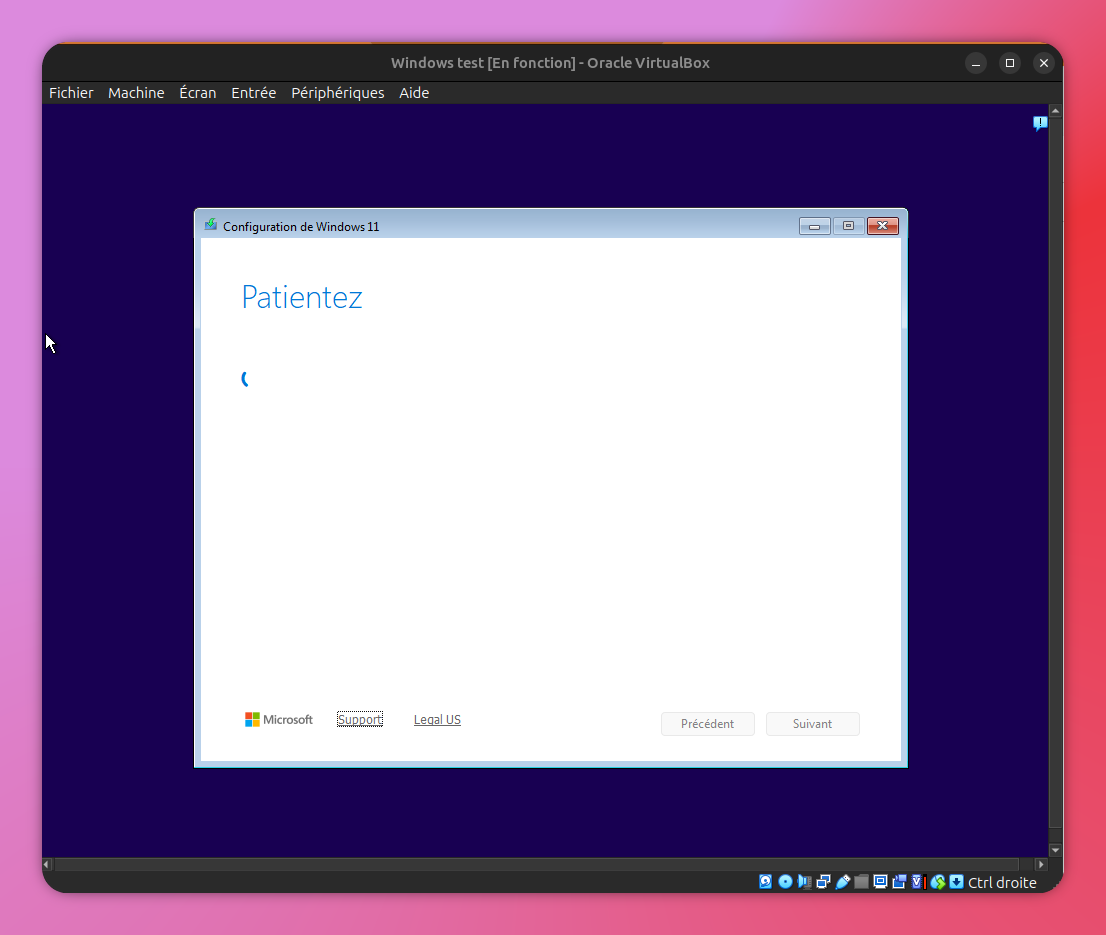Open the Machine menu
The height and width of the screenshot is (935, 1106).
click(136, 93)
